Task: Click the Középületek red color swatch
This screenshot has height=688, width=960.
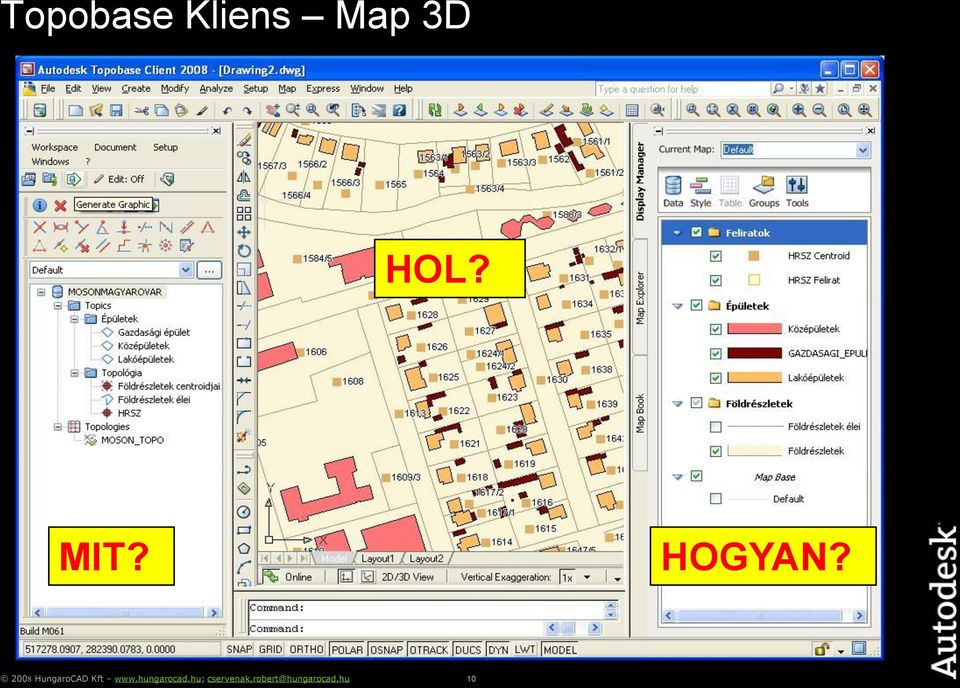Action: tap(754, 329)
